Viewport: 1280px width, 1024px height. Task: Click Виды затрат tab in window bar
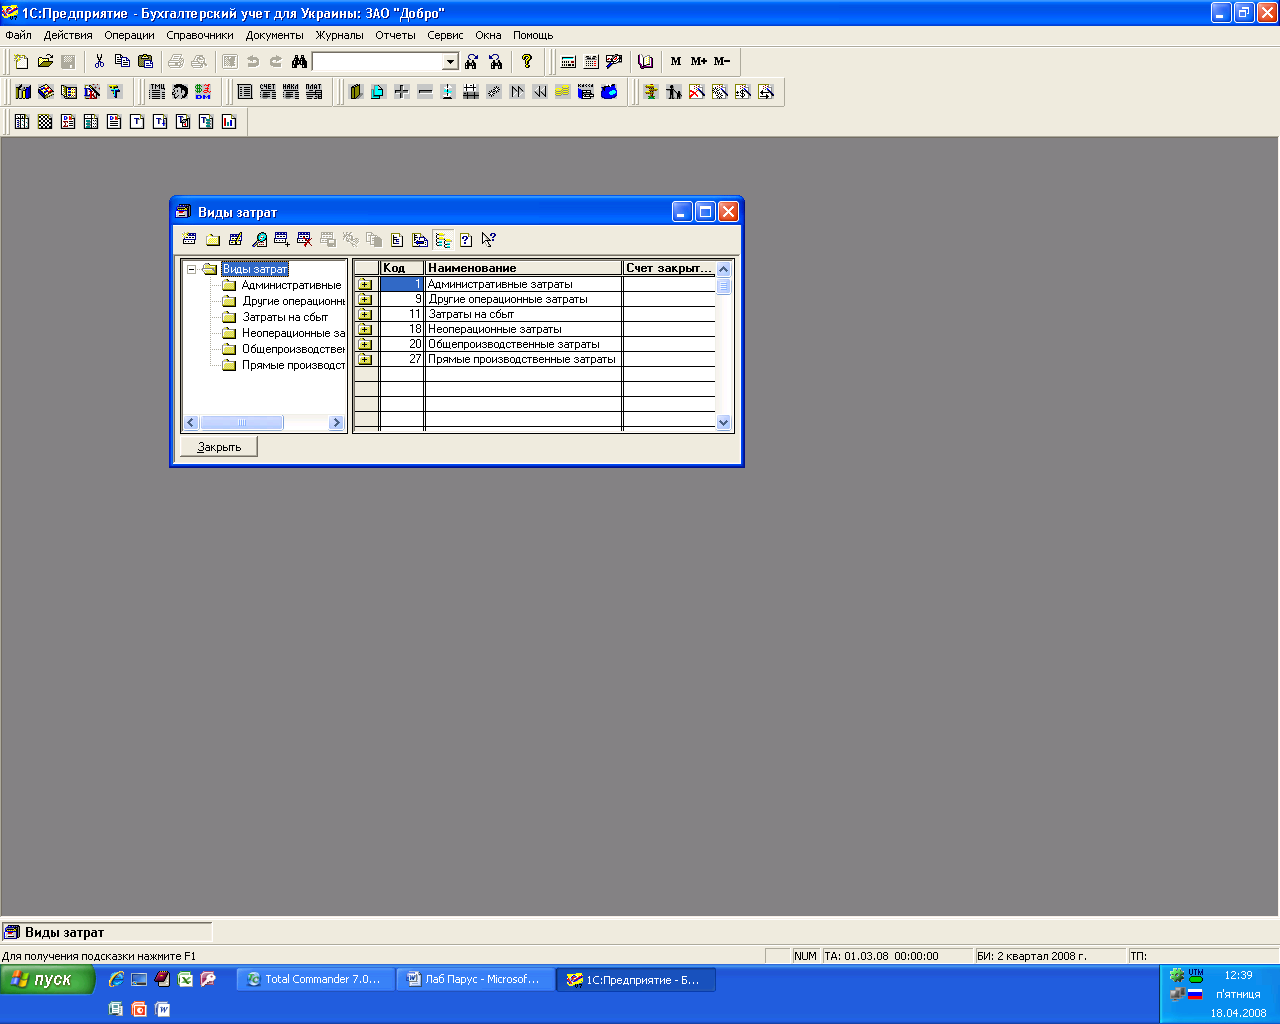coord(107,932)
